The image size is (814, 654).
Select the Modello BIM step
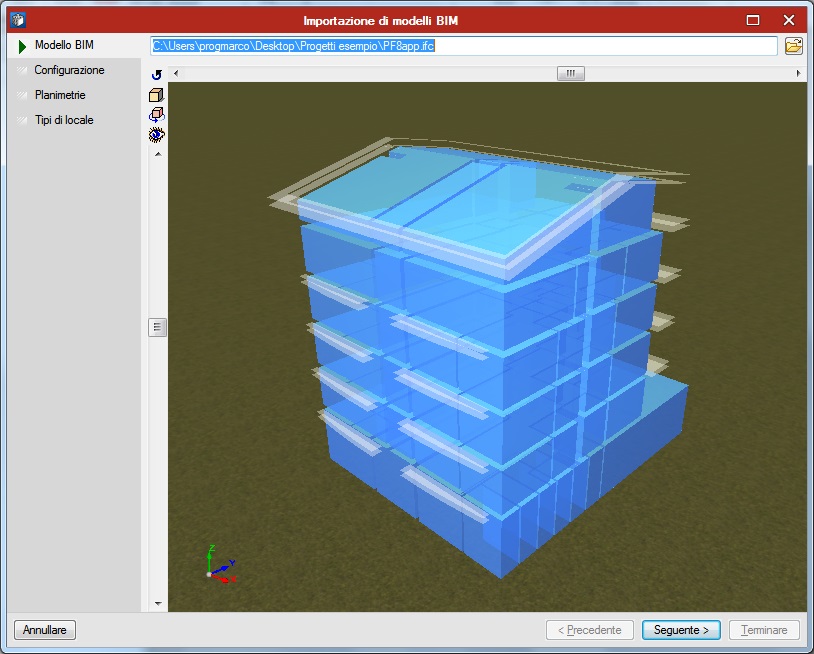point(64,46)
